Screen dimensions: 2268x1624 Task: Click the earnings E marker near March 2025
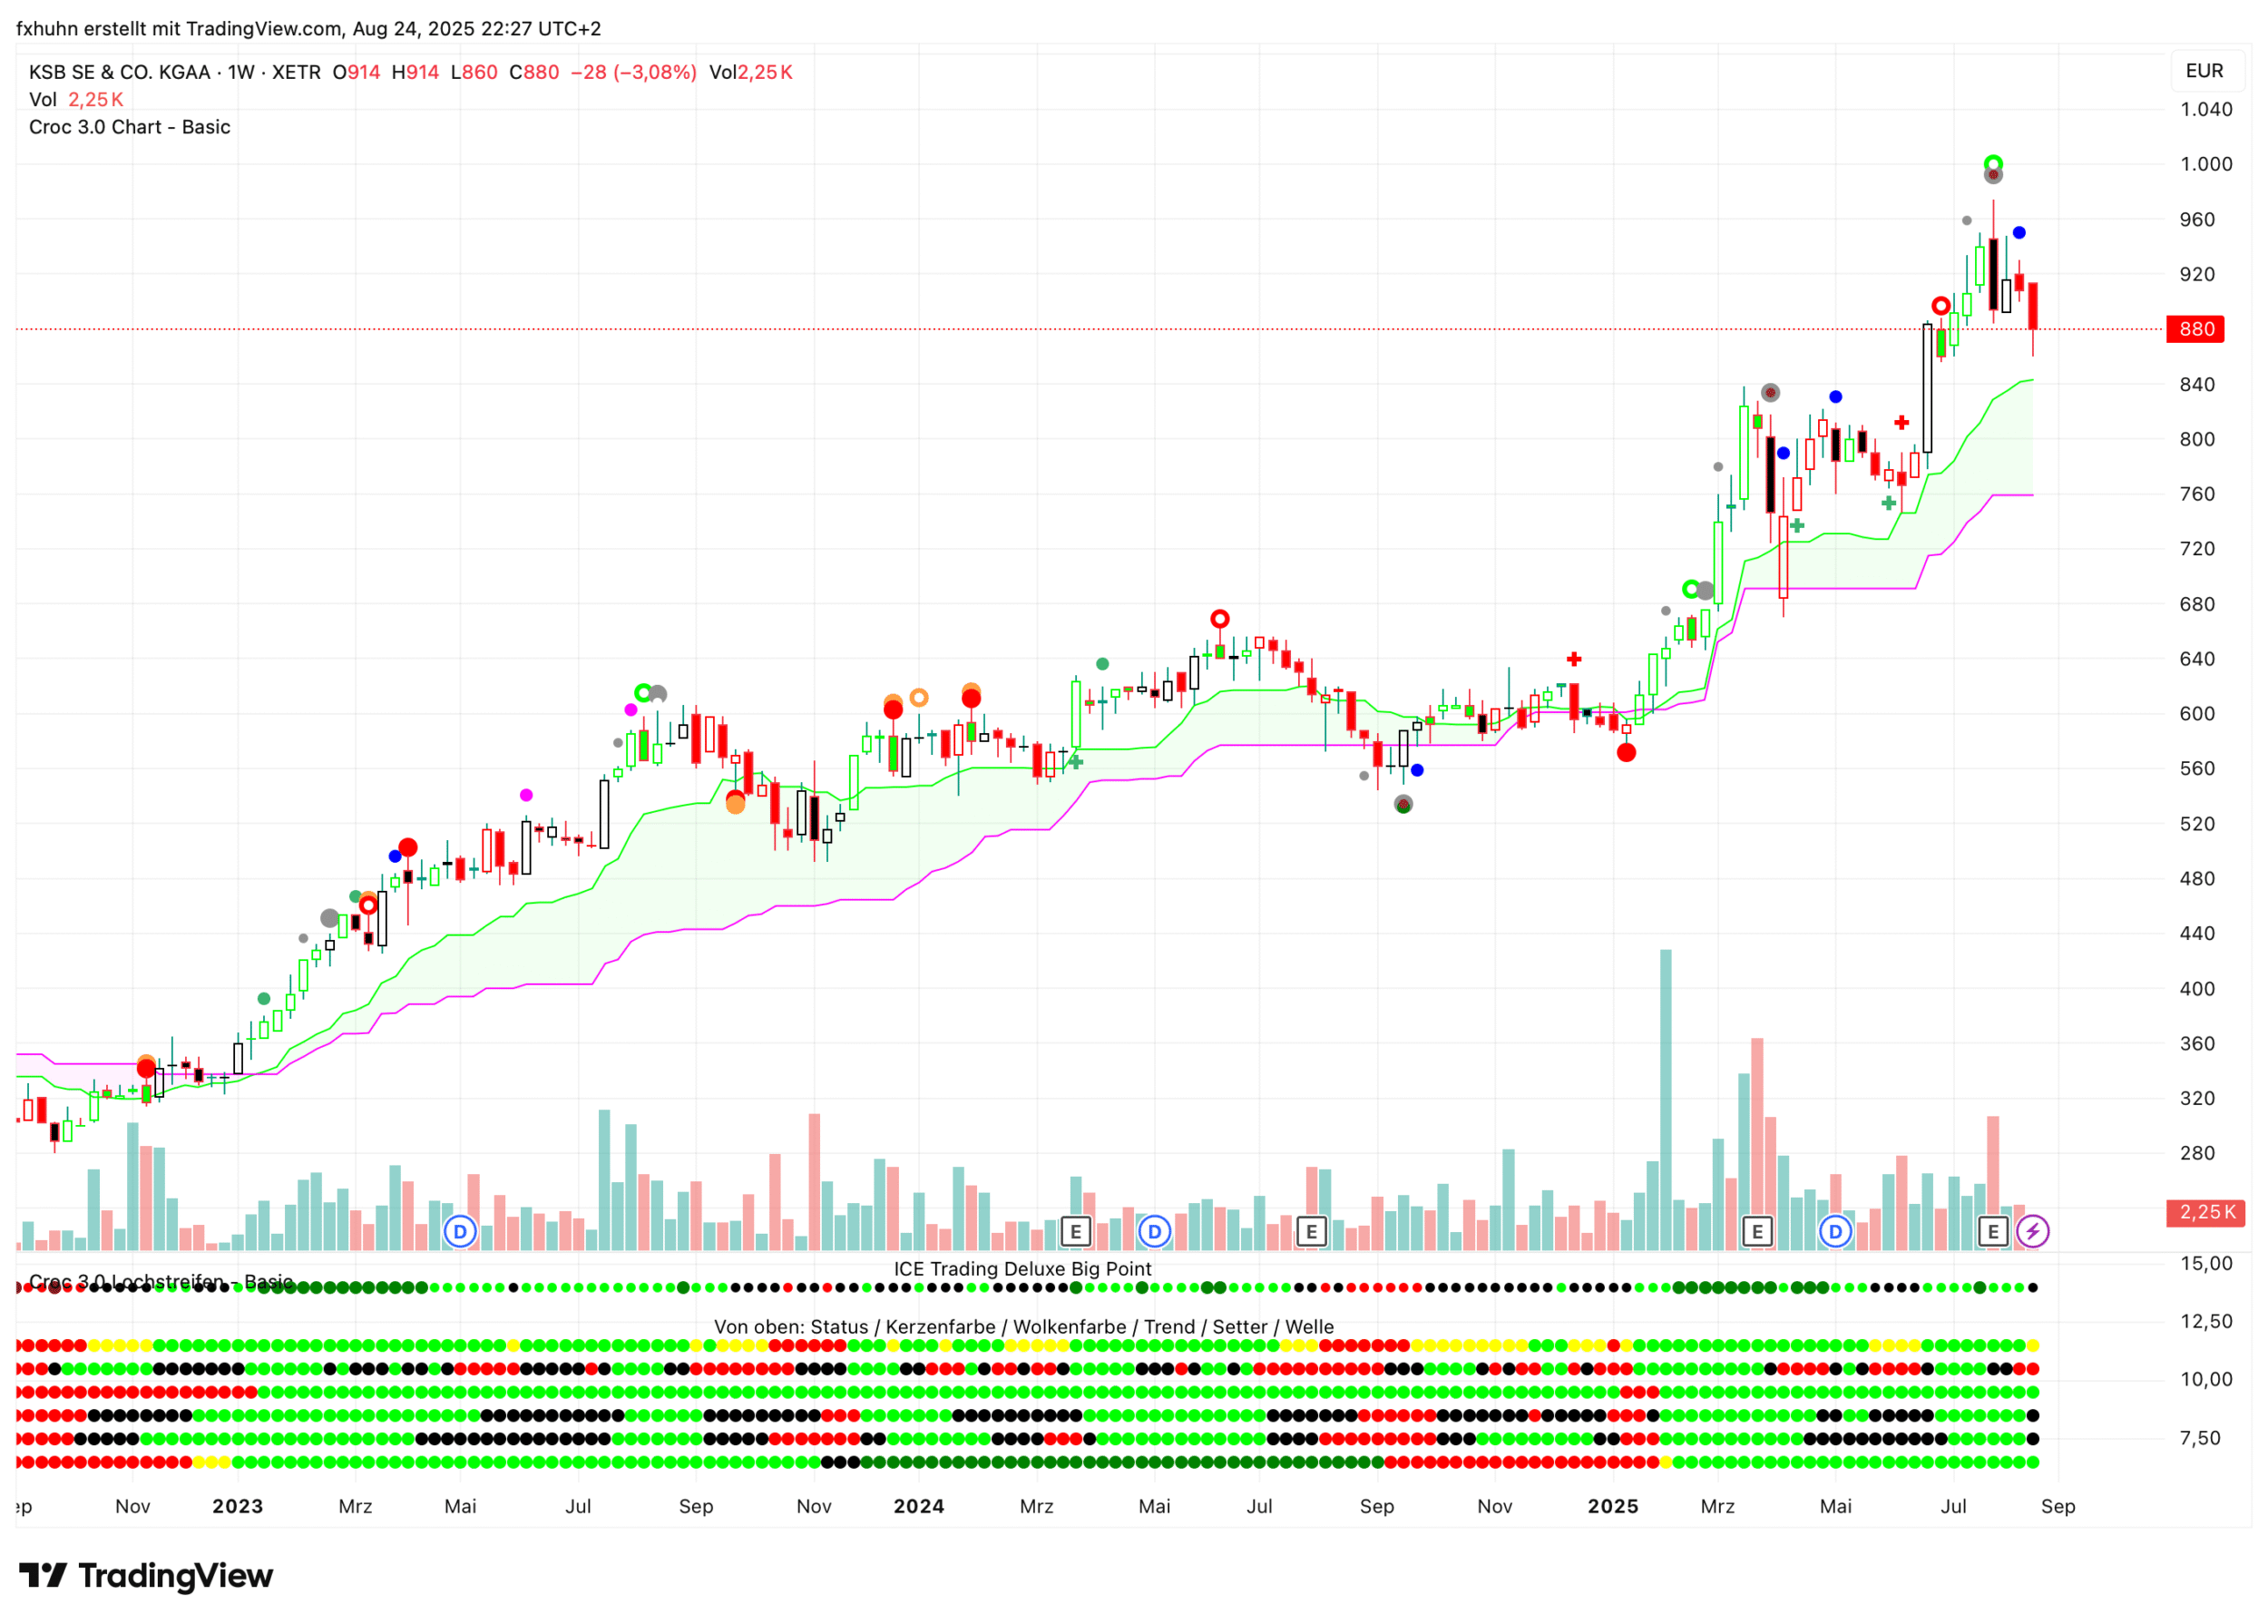tap(1757, 1231)
